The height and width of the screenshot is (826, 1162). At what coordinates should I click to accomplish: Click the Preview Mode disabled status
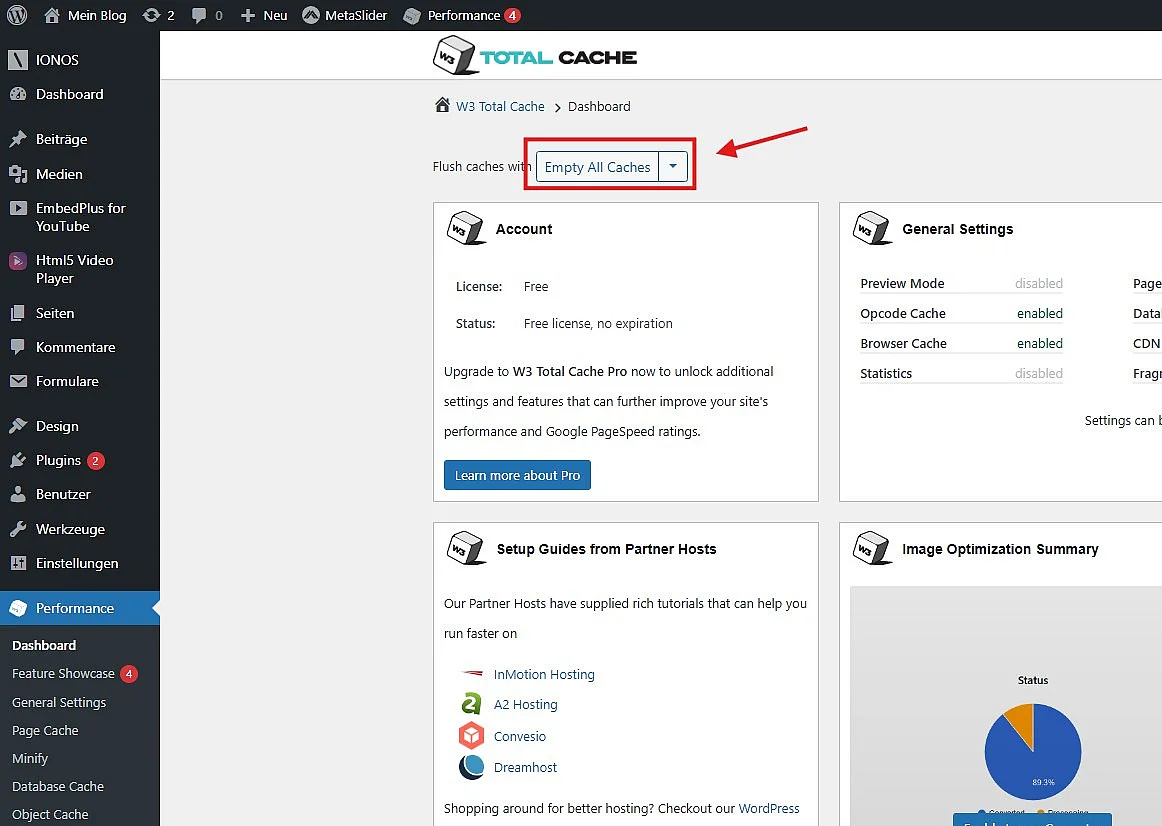point(1039,283)
